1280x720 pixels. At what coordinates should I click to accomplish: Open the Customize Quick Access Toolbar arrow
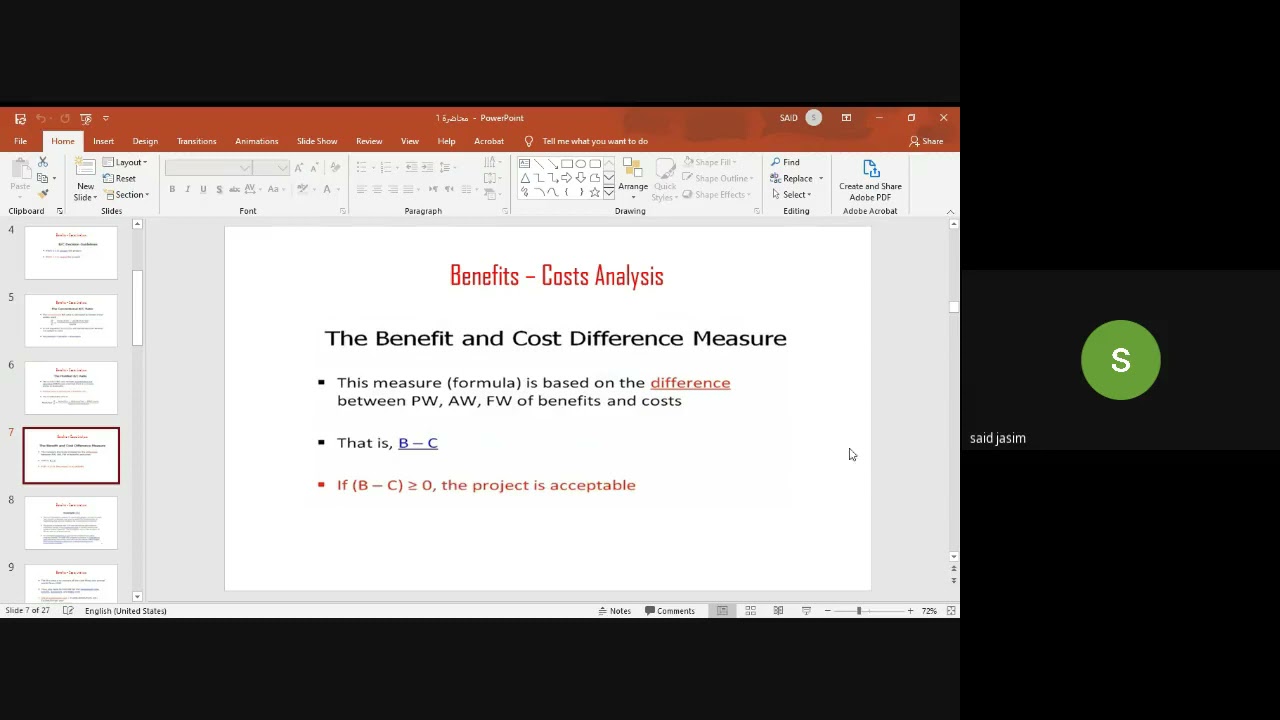[106, 118]
